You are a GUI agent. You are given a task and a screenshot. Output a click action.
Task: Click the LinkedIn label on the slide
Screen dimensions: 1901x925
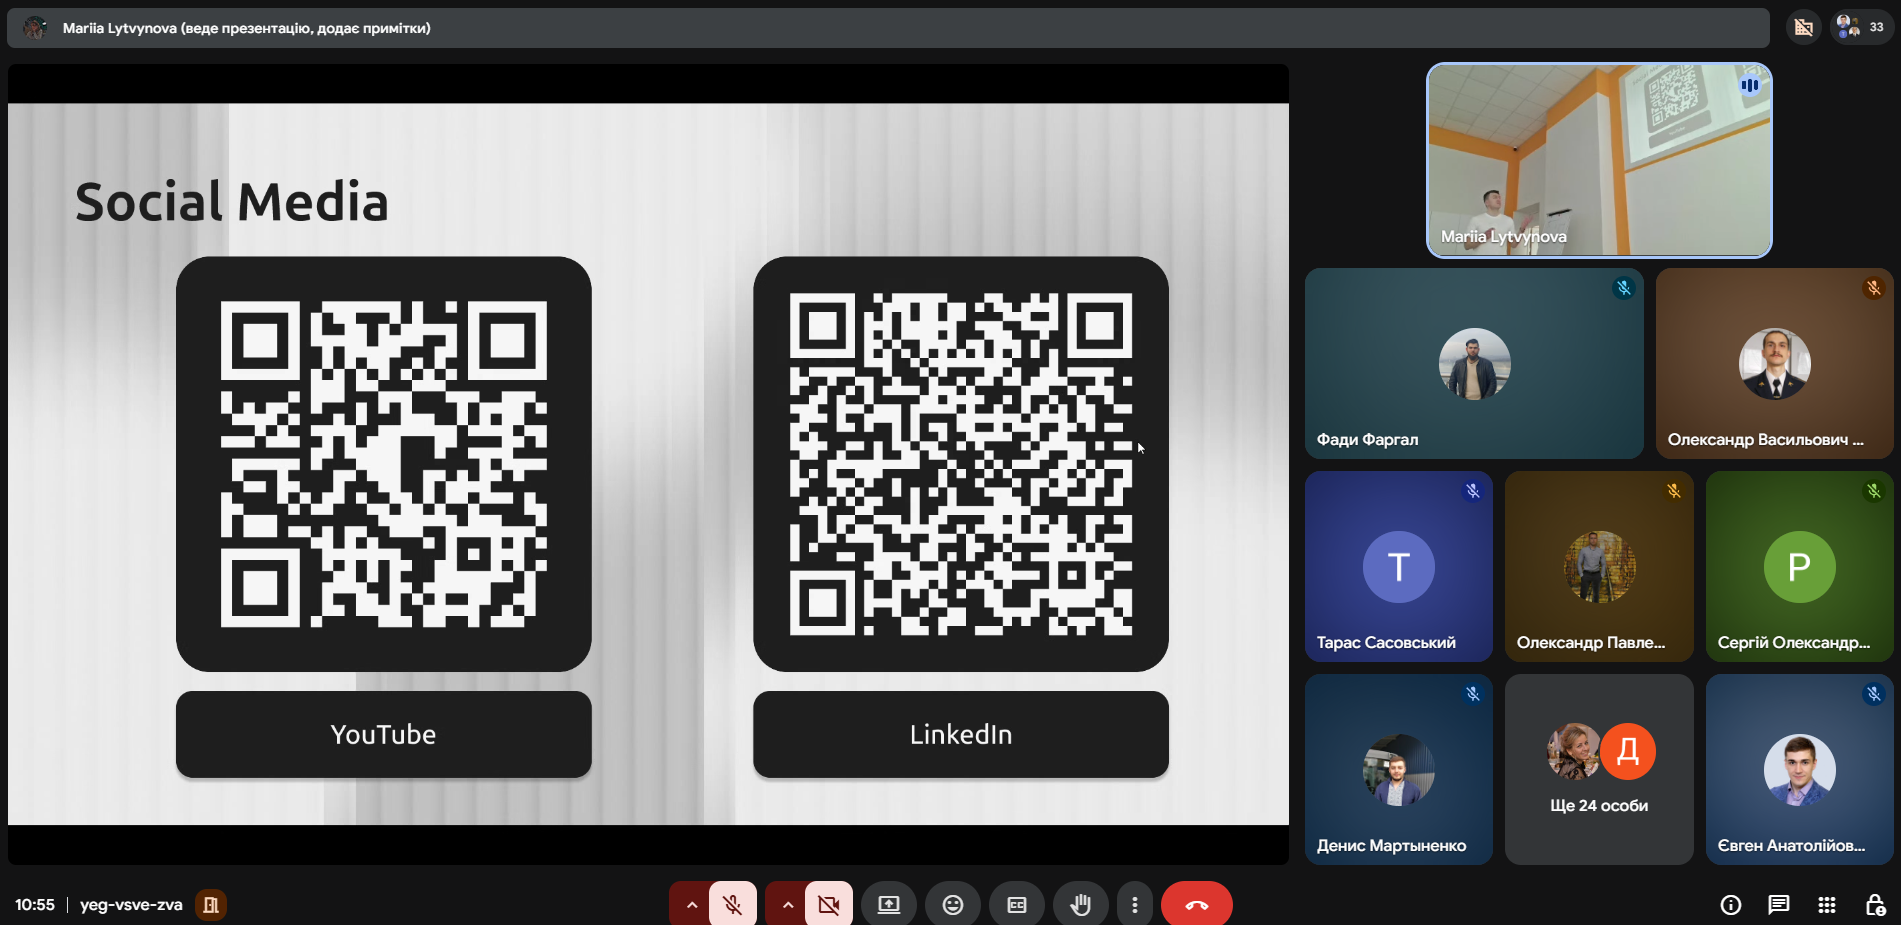point(961,734)
